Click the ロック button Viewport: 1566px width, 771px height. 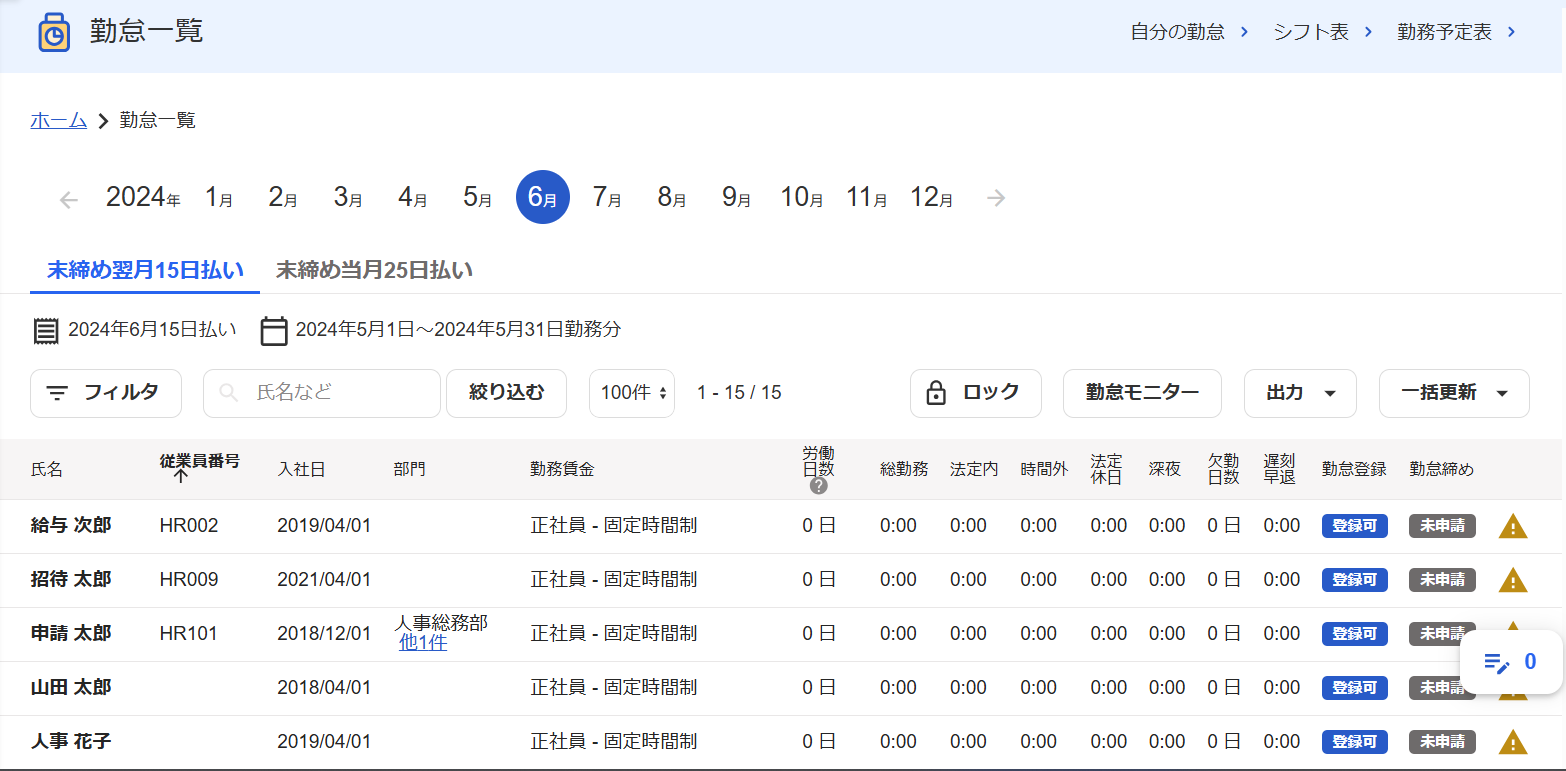coord(976,393)
